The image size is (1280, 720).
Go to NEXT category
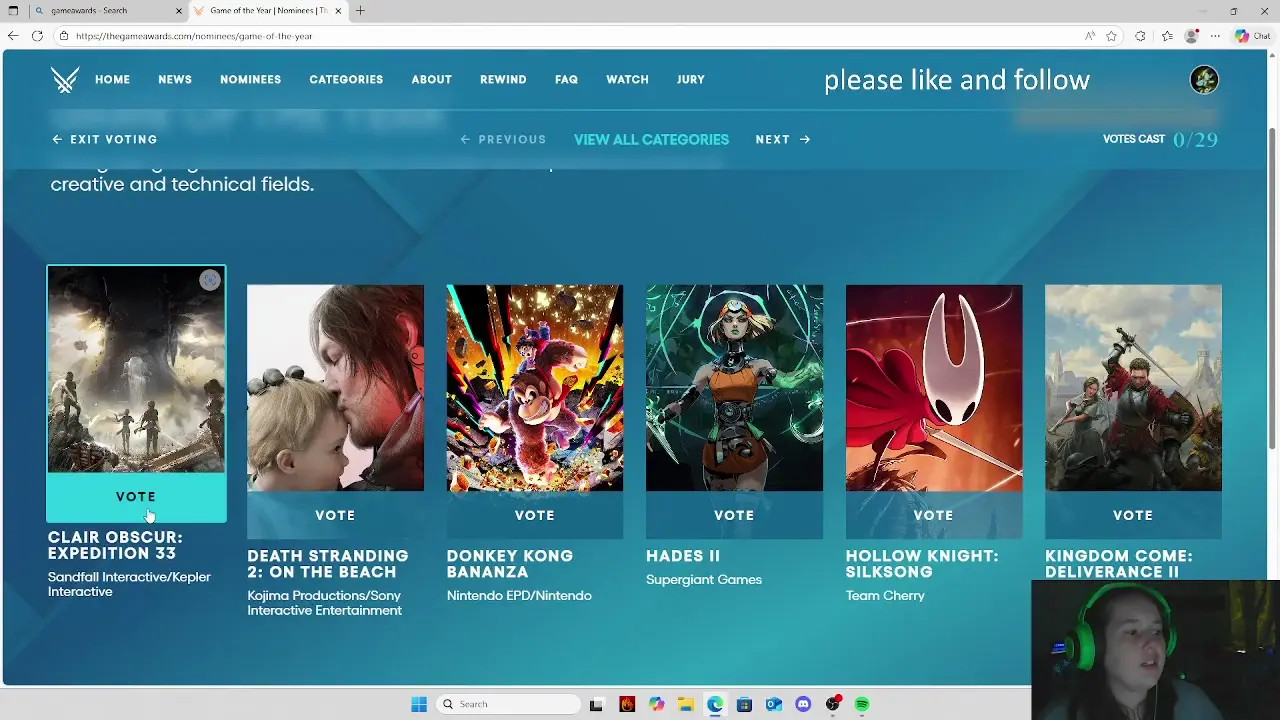(x=783, y=140)
